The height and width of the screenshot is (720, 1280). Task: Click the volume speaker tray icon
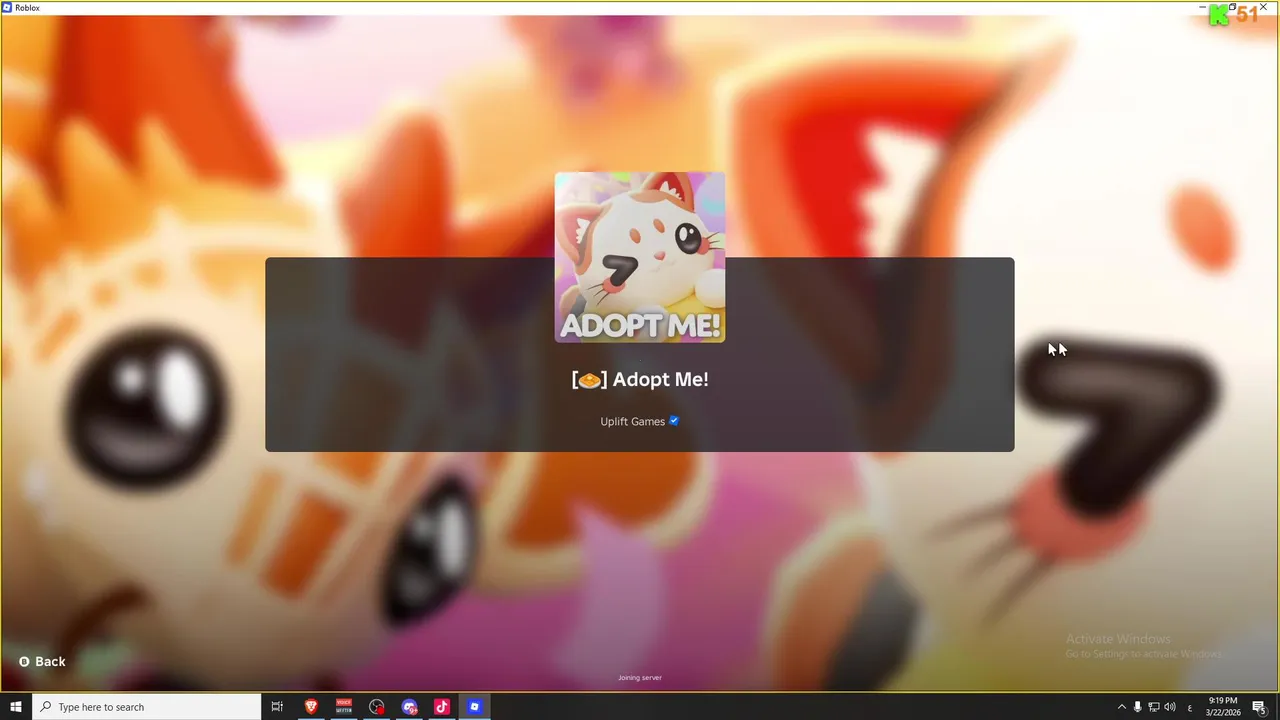1169,707
